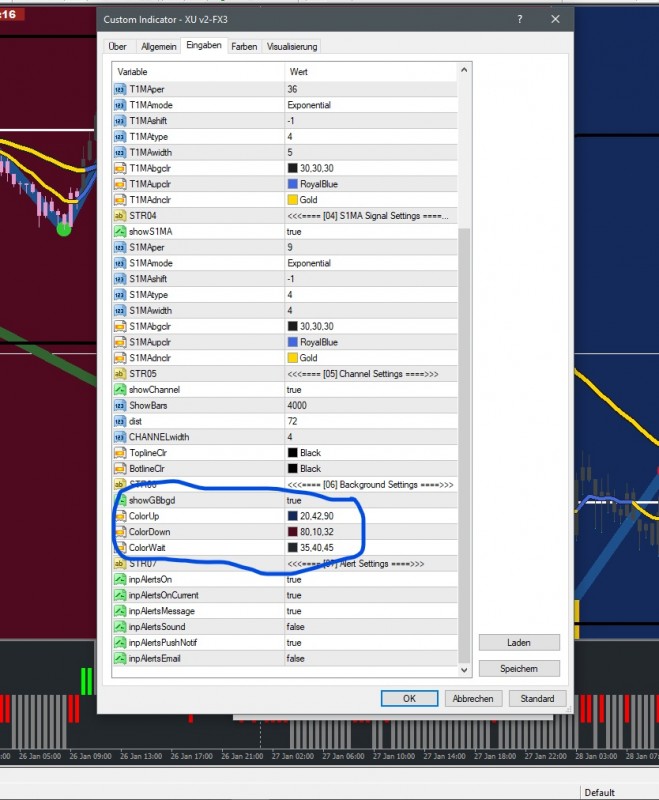Click the T1MAdnclr color-type icon
The height and width of the screenshot is (800, 659).
[x=120, y=200]
